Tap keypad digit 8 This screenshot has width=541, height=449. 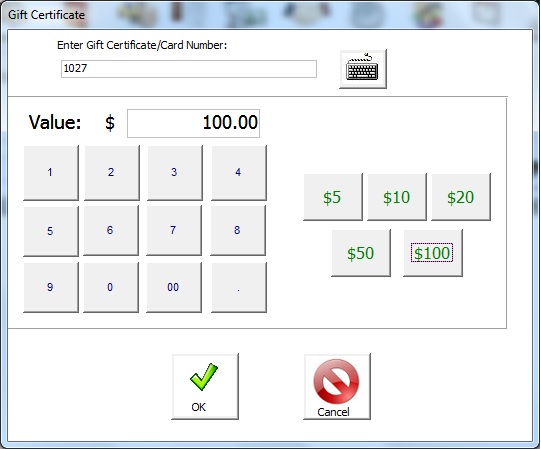pos(238,230)
